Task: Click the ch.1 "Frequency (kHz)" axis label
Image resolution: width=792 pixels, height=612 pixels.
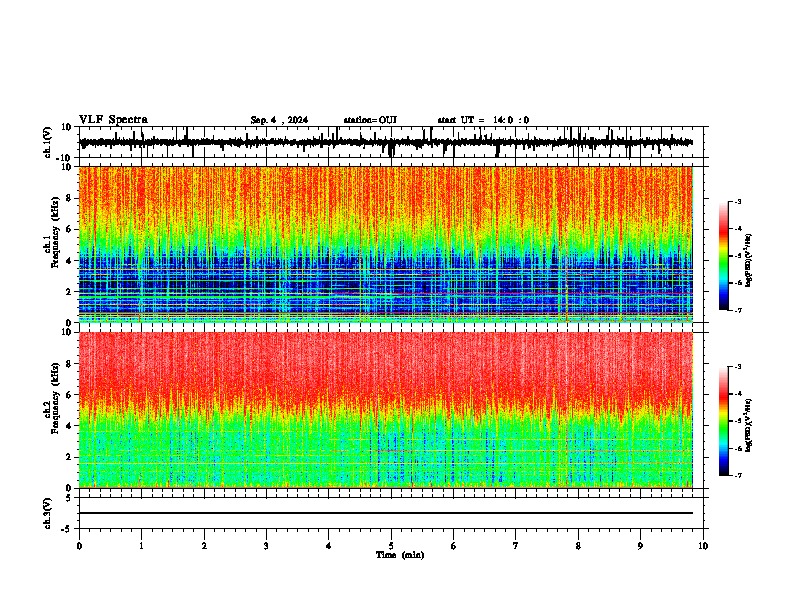Action: point(55,233)
